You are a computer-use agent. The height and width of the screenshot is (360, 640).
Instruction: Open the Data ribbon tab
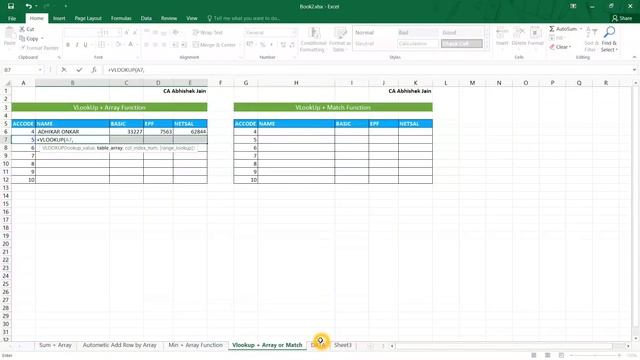pos(146,18)
